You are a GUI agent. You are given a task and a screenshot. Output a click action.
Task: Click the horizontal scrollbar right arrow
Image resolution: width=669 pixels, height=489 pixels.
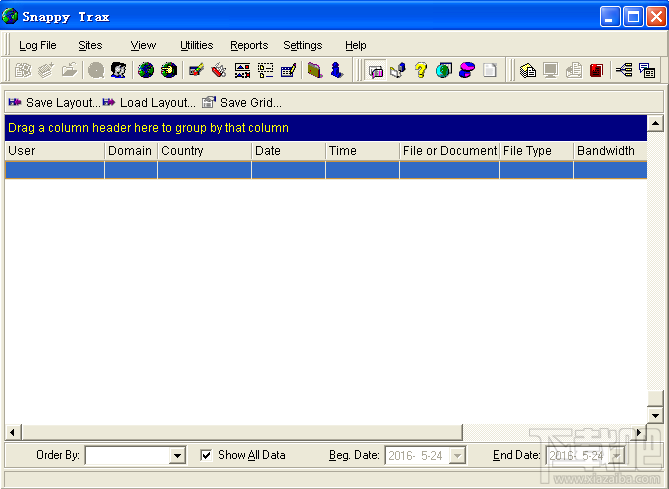pyautogui.click(x=639, y=433)
